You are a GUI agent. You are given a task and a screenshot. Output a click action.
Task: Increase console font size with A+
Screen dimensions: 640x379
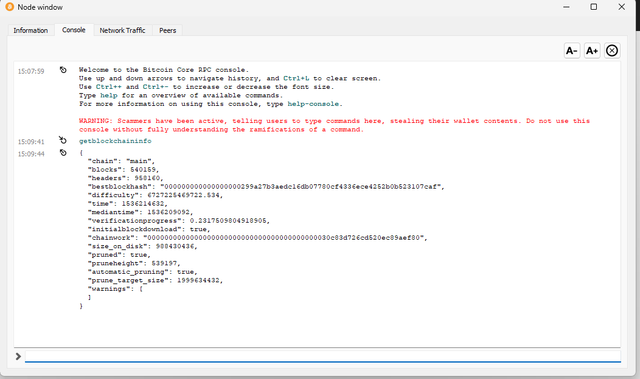tap(592, 51)
